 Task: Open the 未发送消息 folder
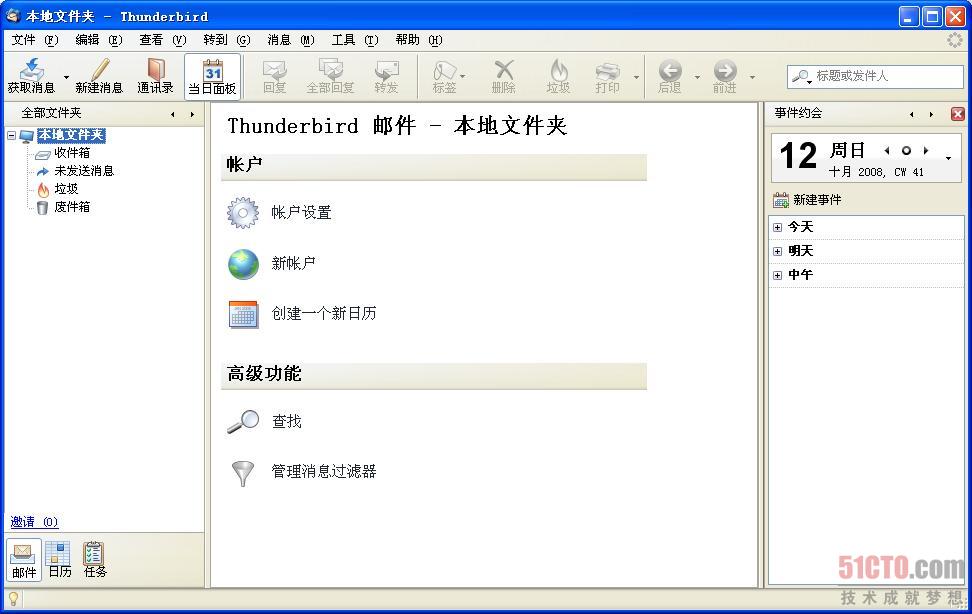(84, 171)
